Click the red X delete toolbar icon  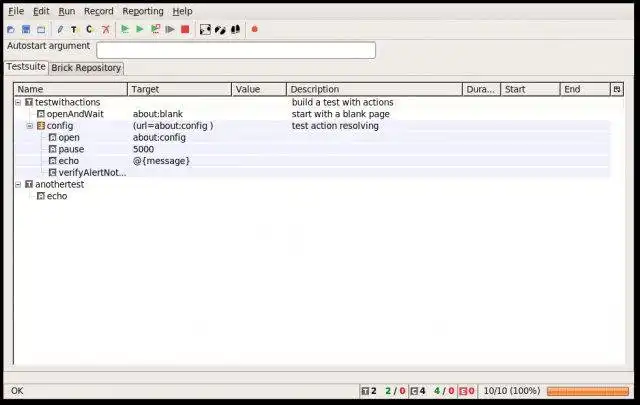point(106,29)
